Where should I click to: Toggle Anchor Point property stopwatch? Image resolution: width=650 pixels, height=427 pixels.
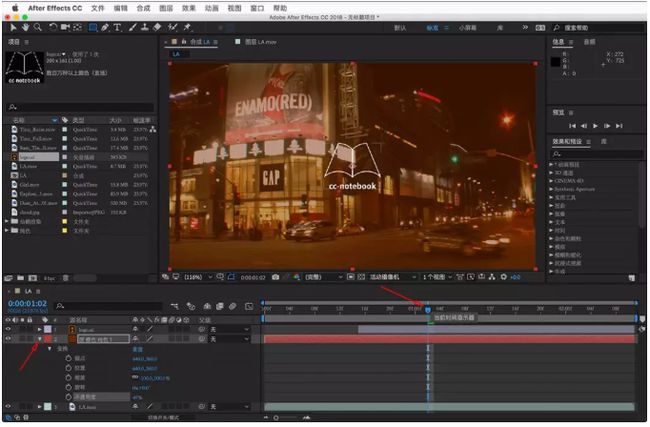[68, 358]
